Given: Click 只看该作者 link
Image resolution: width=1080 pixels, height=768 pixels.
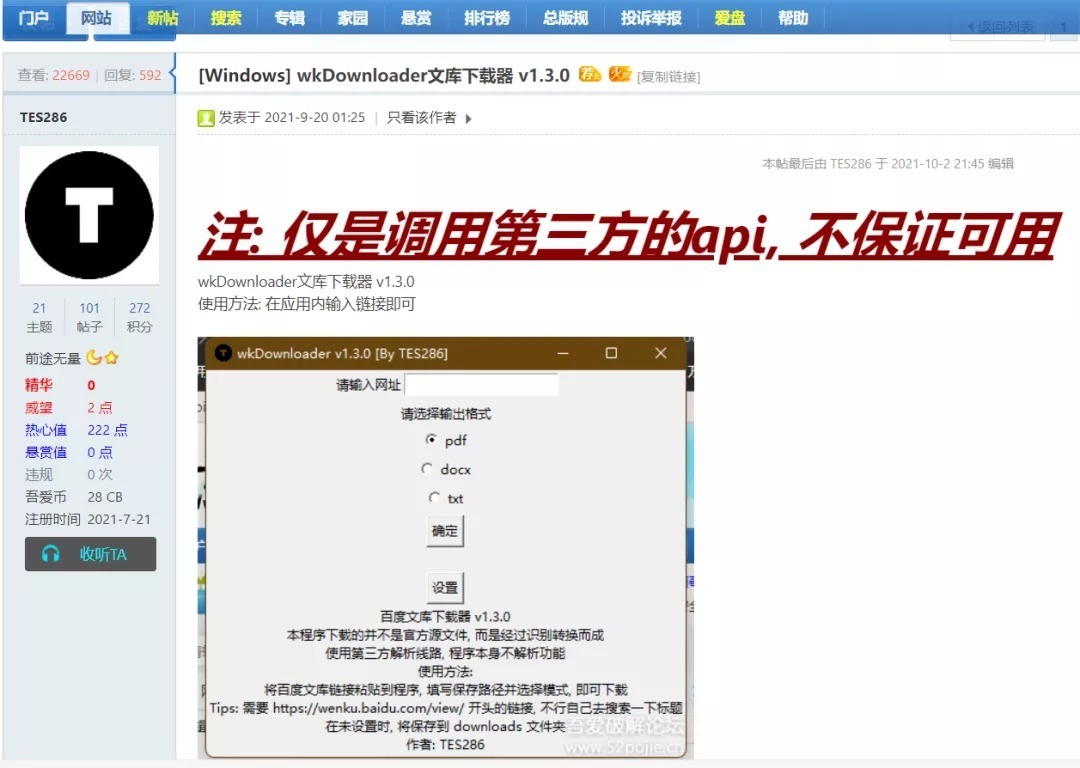Looking at the screenshot, I should click(x=422, y=118).
